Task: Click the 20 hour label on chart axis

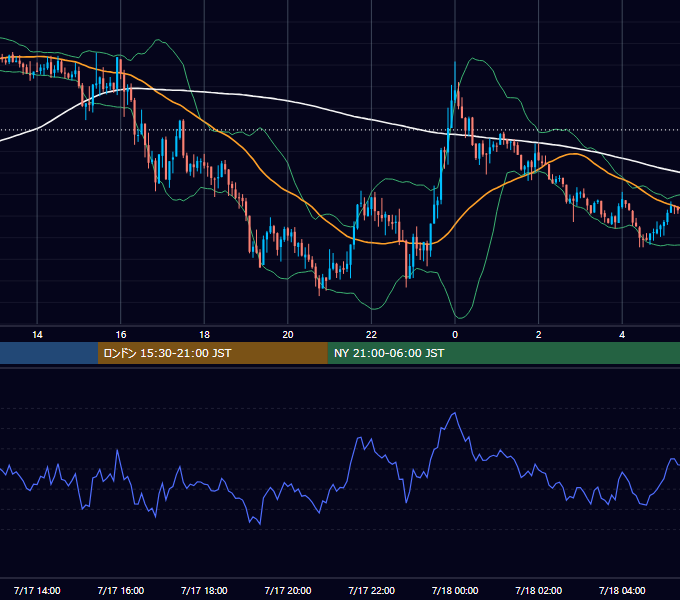Action: point(288,335)
